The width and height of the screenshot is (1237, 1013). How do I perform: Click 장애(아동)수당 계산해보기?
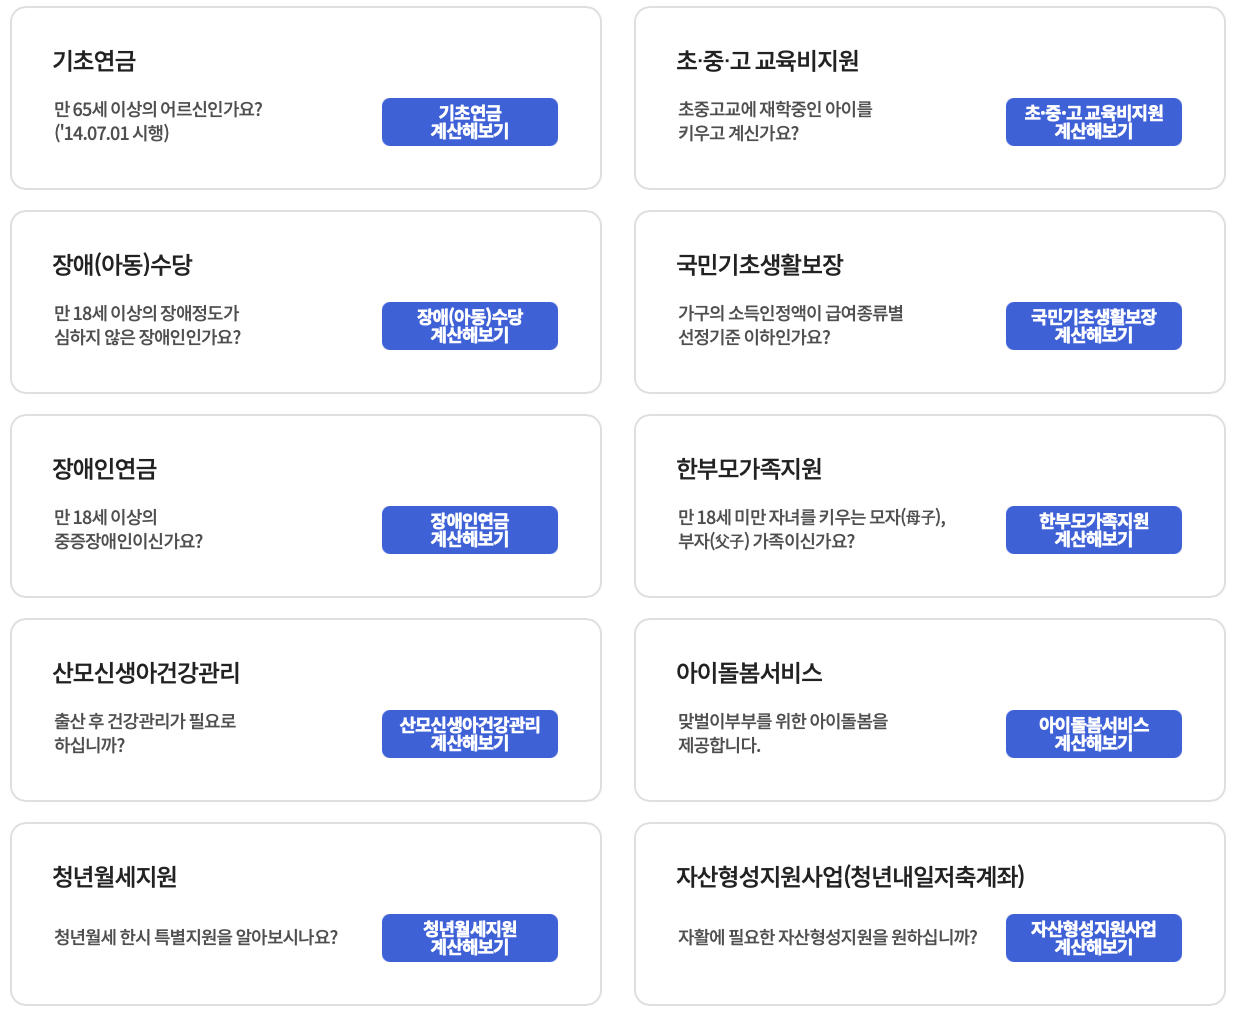click(x=469, y=325)
